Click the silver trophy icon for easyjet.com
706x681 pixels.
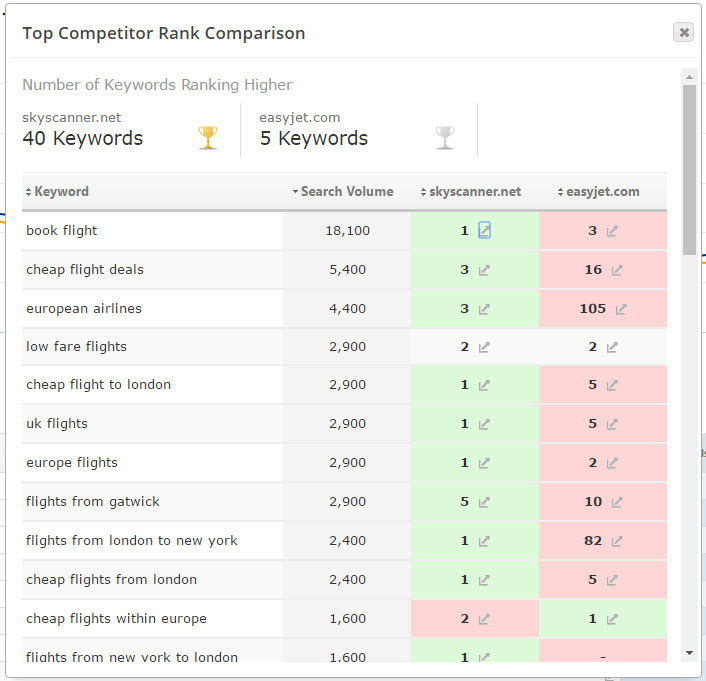445,137
